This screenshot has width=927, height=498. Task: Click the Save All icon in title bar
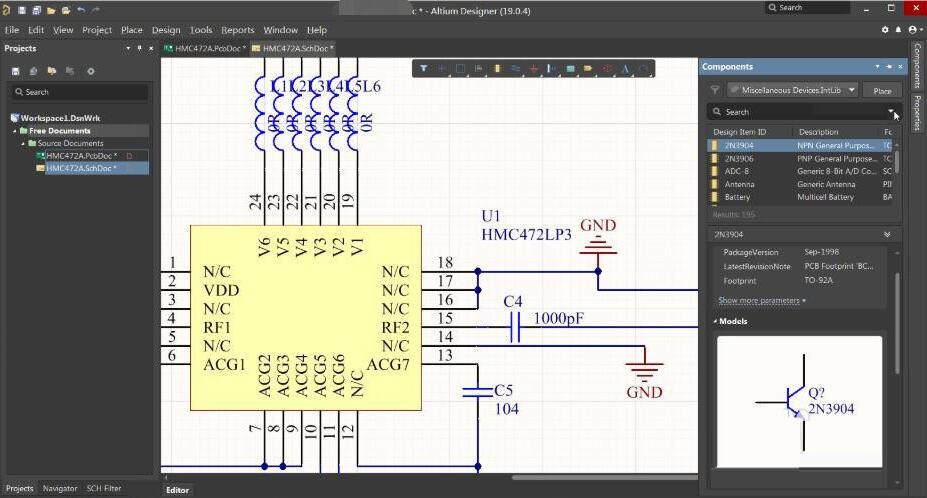pyautogui.click(x=37, y=10)
